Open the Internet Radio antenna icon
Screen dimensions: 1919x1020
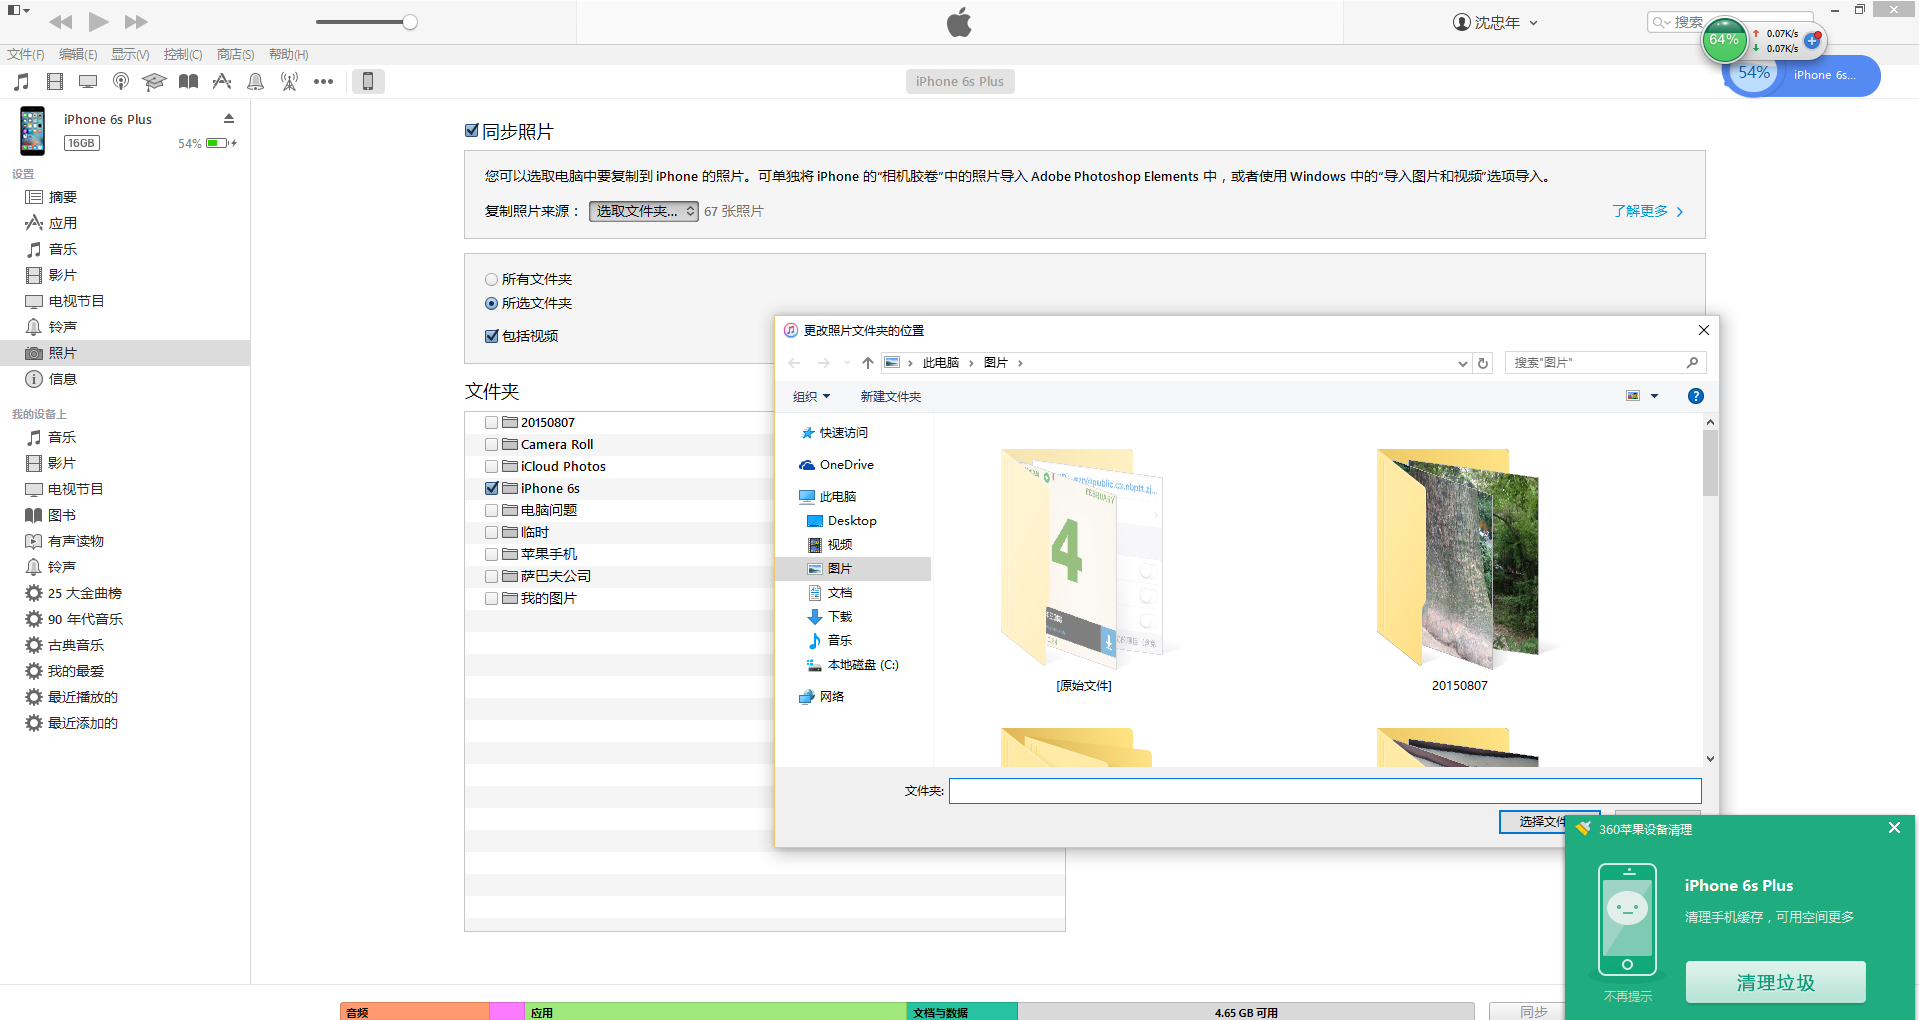pyautogui.click(x=289, y=82)
